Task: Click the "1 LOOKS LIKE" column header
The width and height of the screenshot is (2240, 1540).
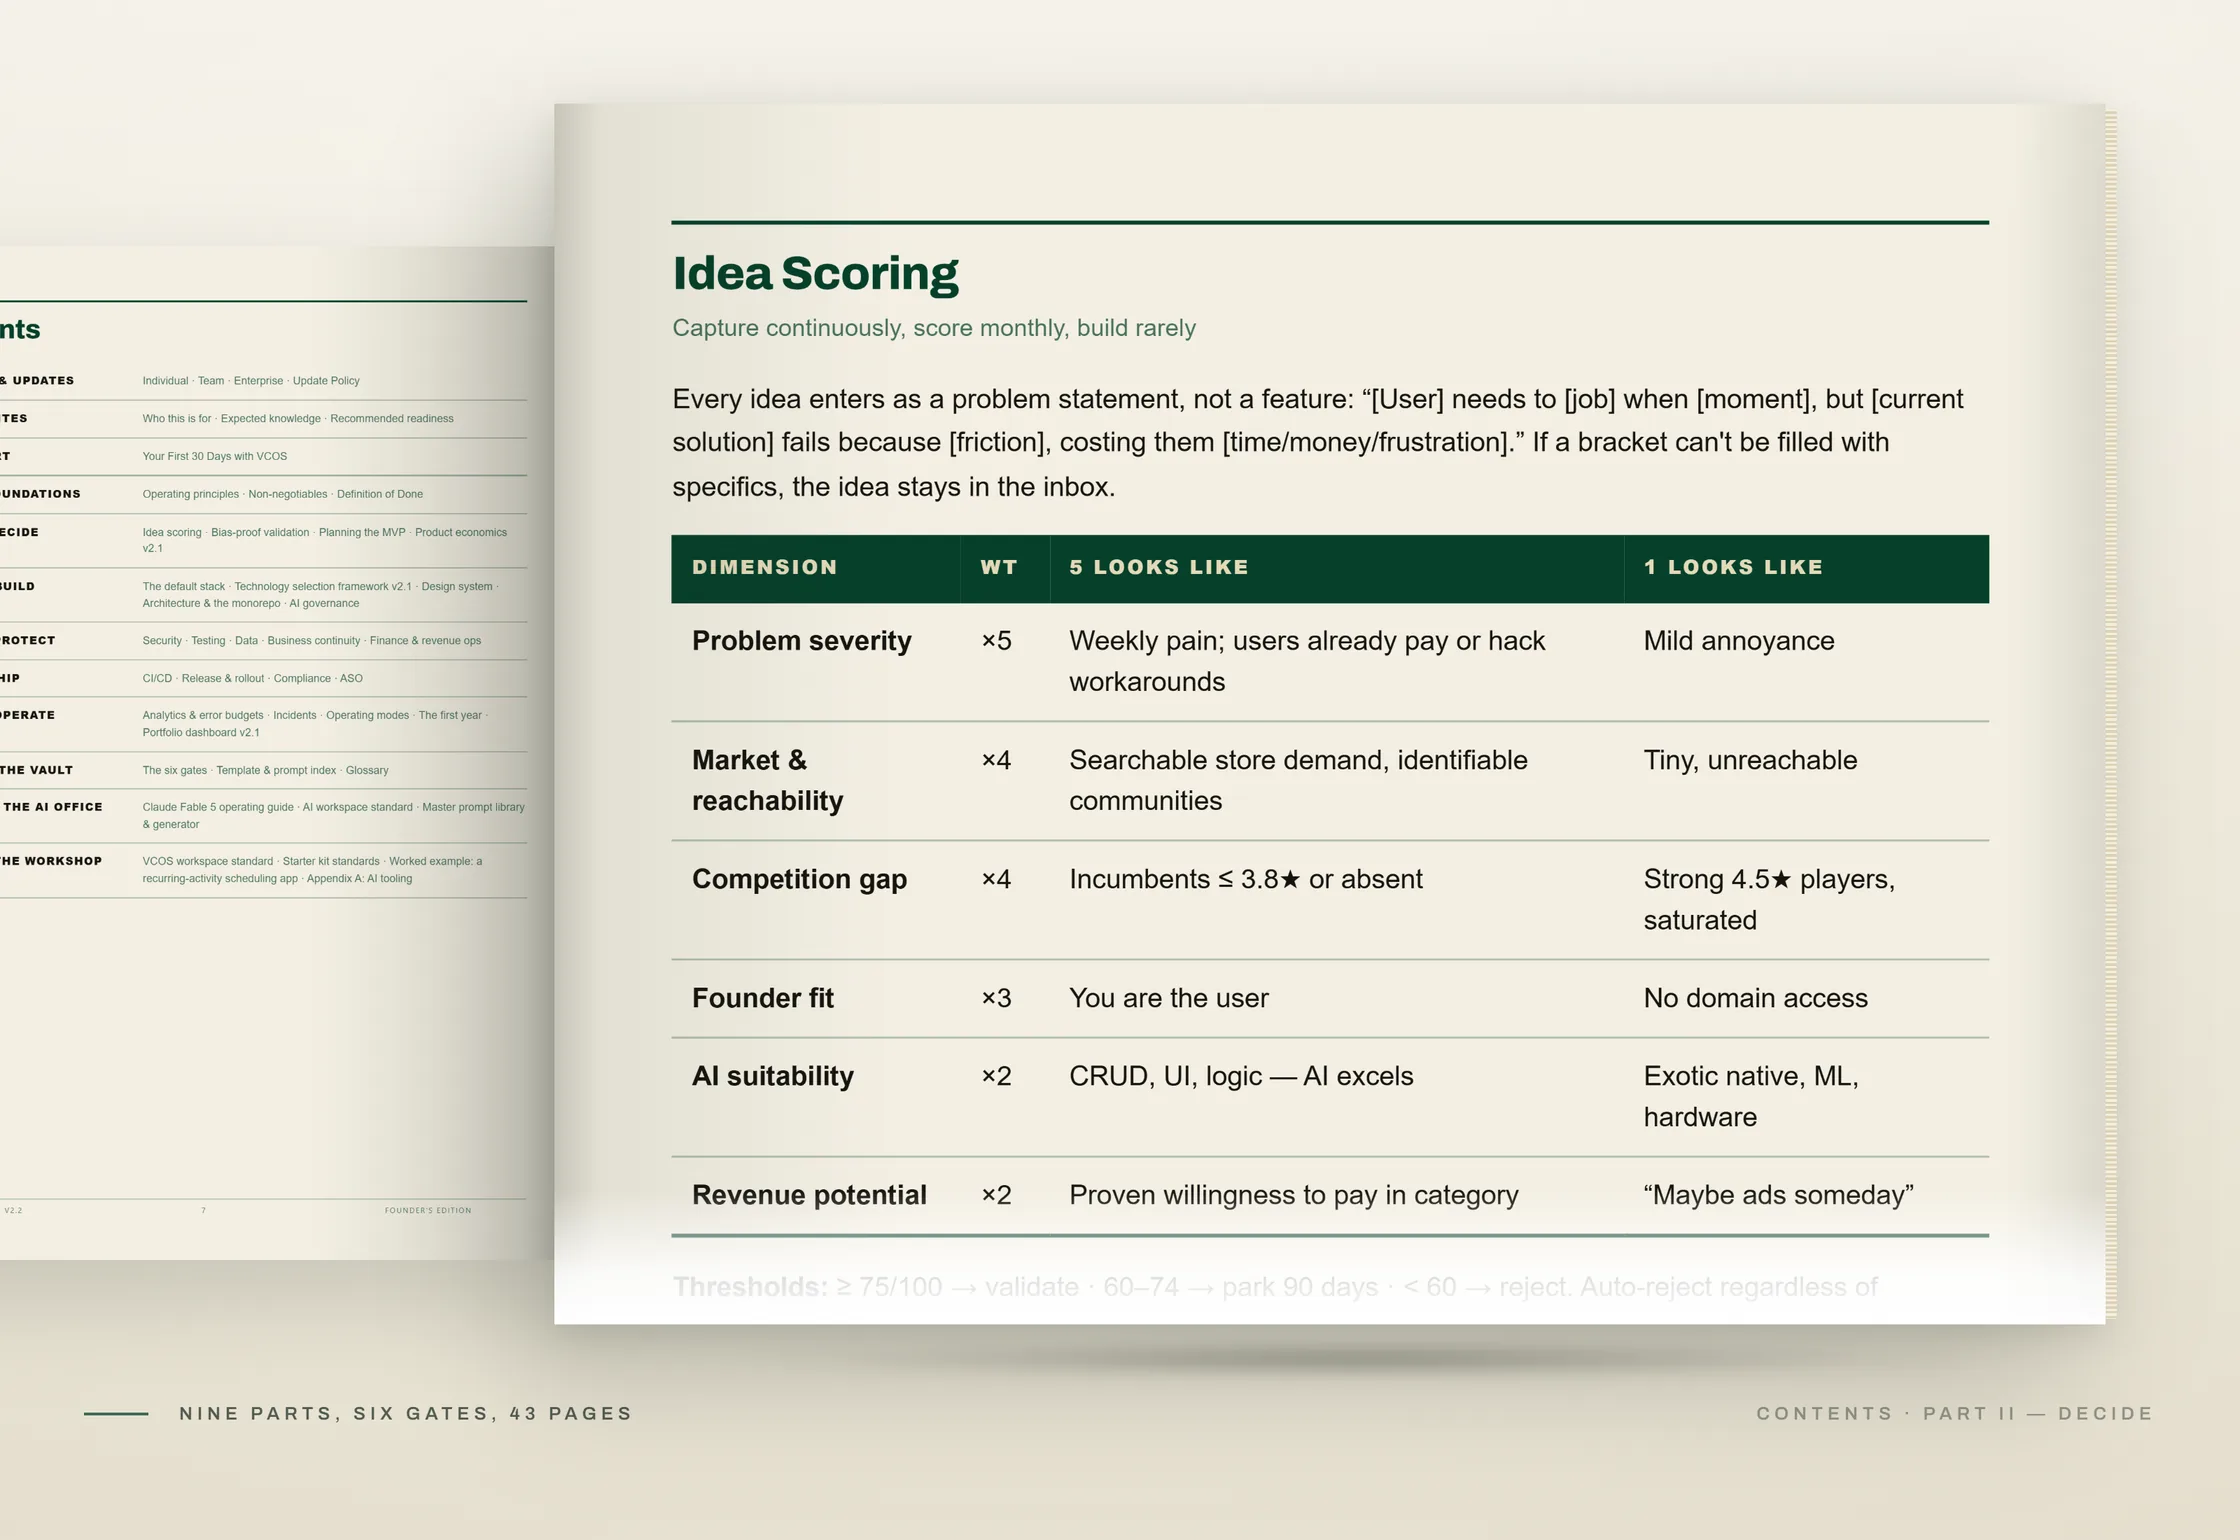Action: pyautogui.click(x=1733, y=567)
